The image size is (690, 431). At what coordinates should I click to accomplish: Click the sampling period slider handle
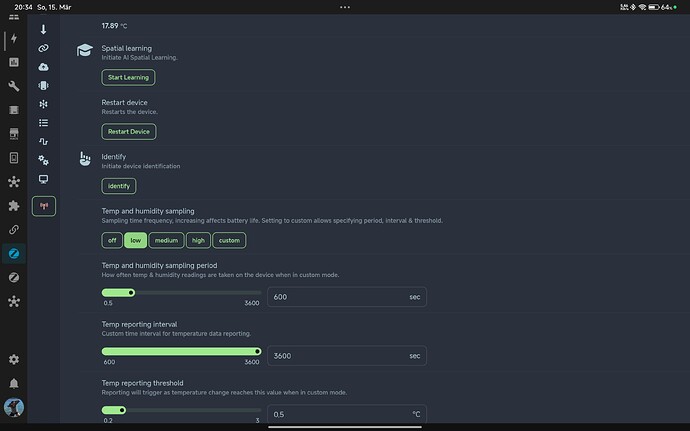[131, 293]
